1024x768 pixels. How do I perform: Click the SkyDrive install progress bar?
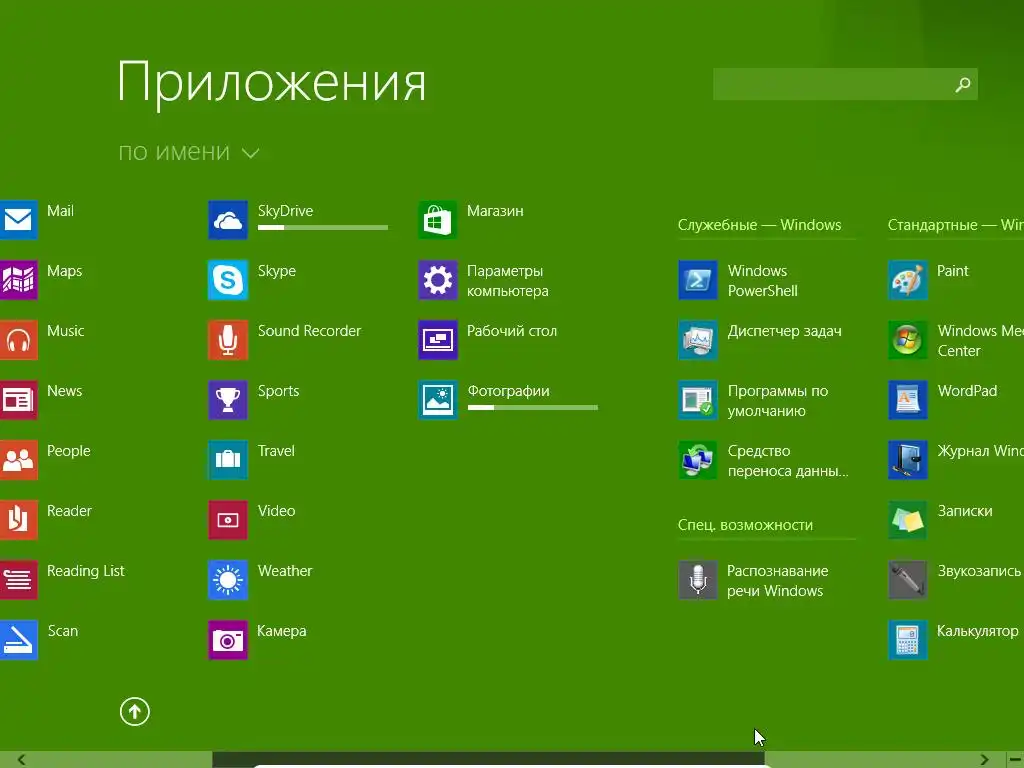[x=323, y=227]
